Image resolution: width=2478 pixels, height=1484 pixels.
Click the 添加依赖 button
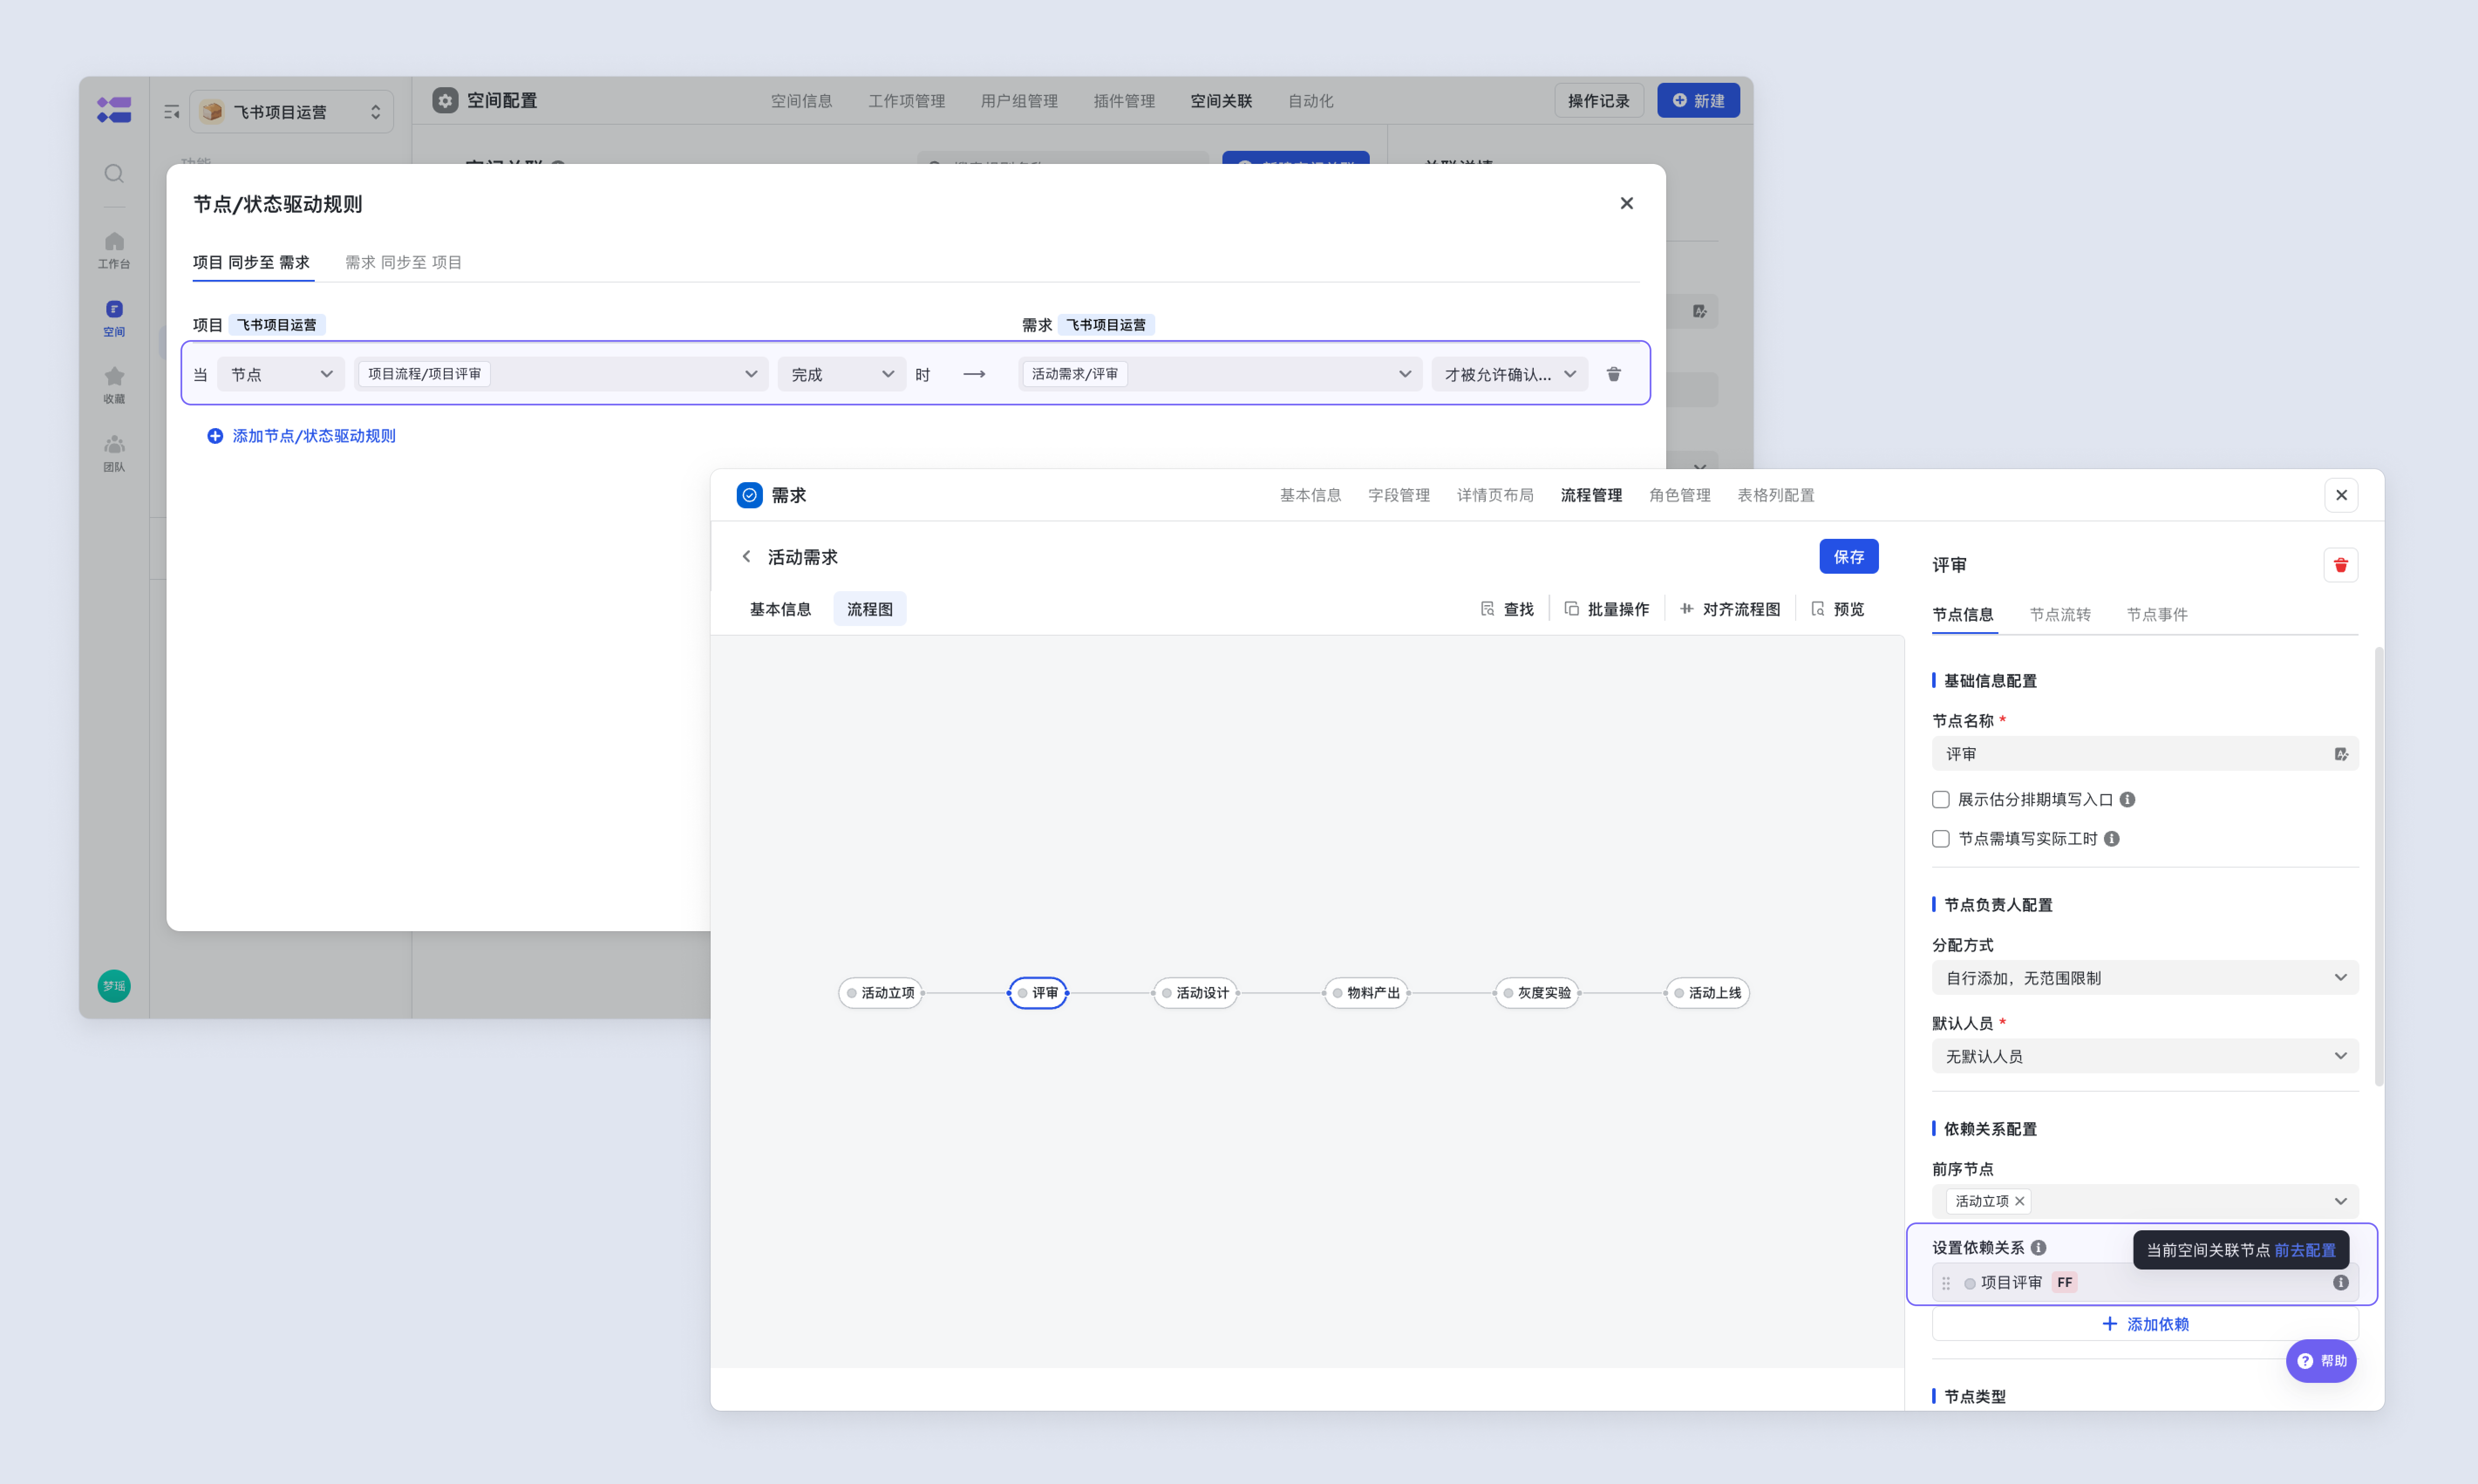pyautogui.click(x=2145, y=1324)
